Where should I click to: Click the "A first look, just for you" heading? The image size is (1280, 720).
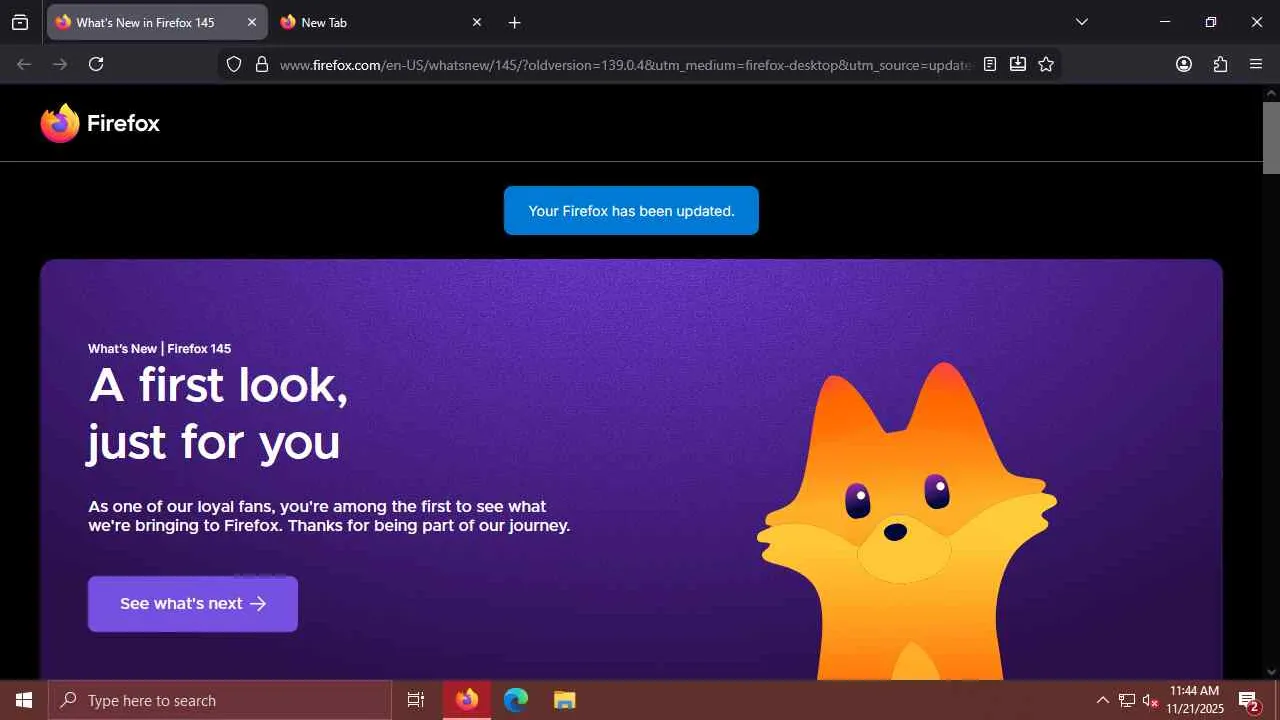pos(219,414)
